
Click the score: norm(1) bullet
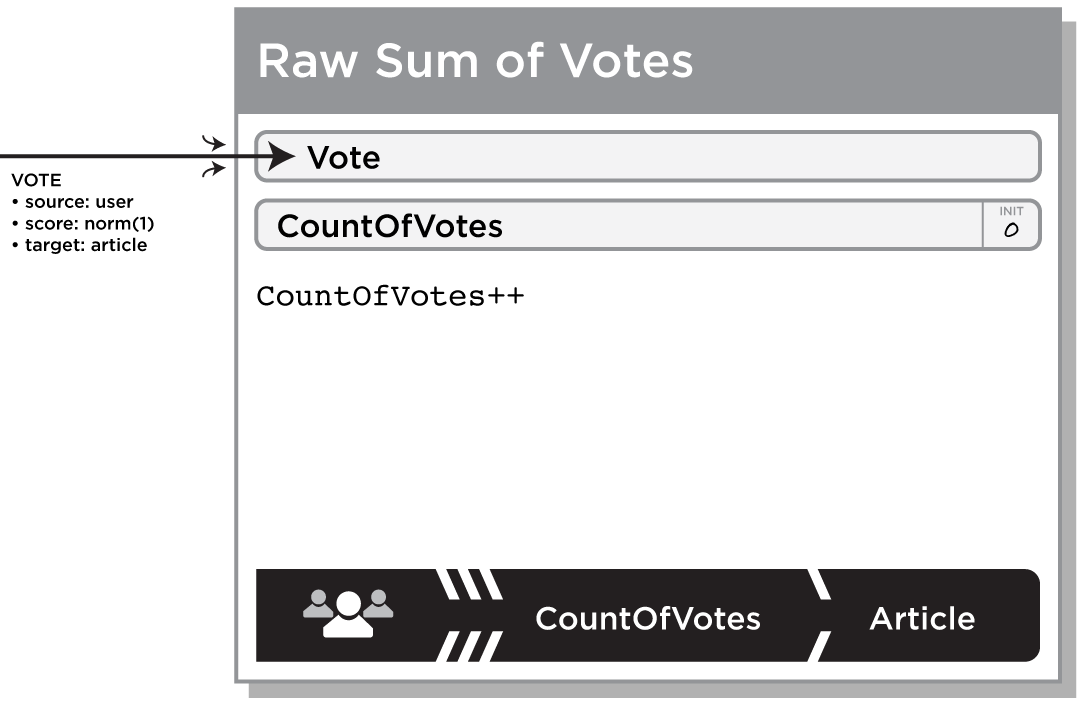[83, 224]
